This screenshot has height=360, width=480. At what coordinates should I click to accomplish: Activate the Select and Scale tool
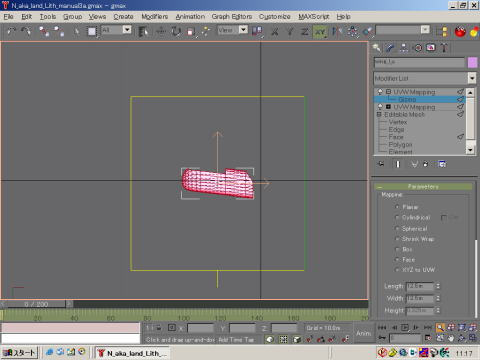point(191,31)
